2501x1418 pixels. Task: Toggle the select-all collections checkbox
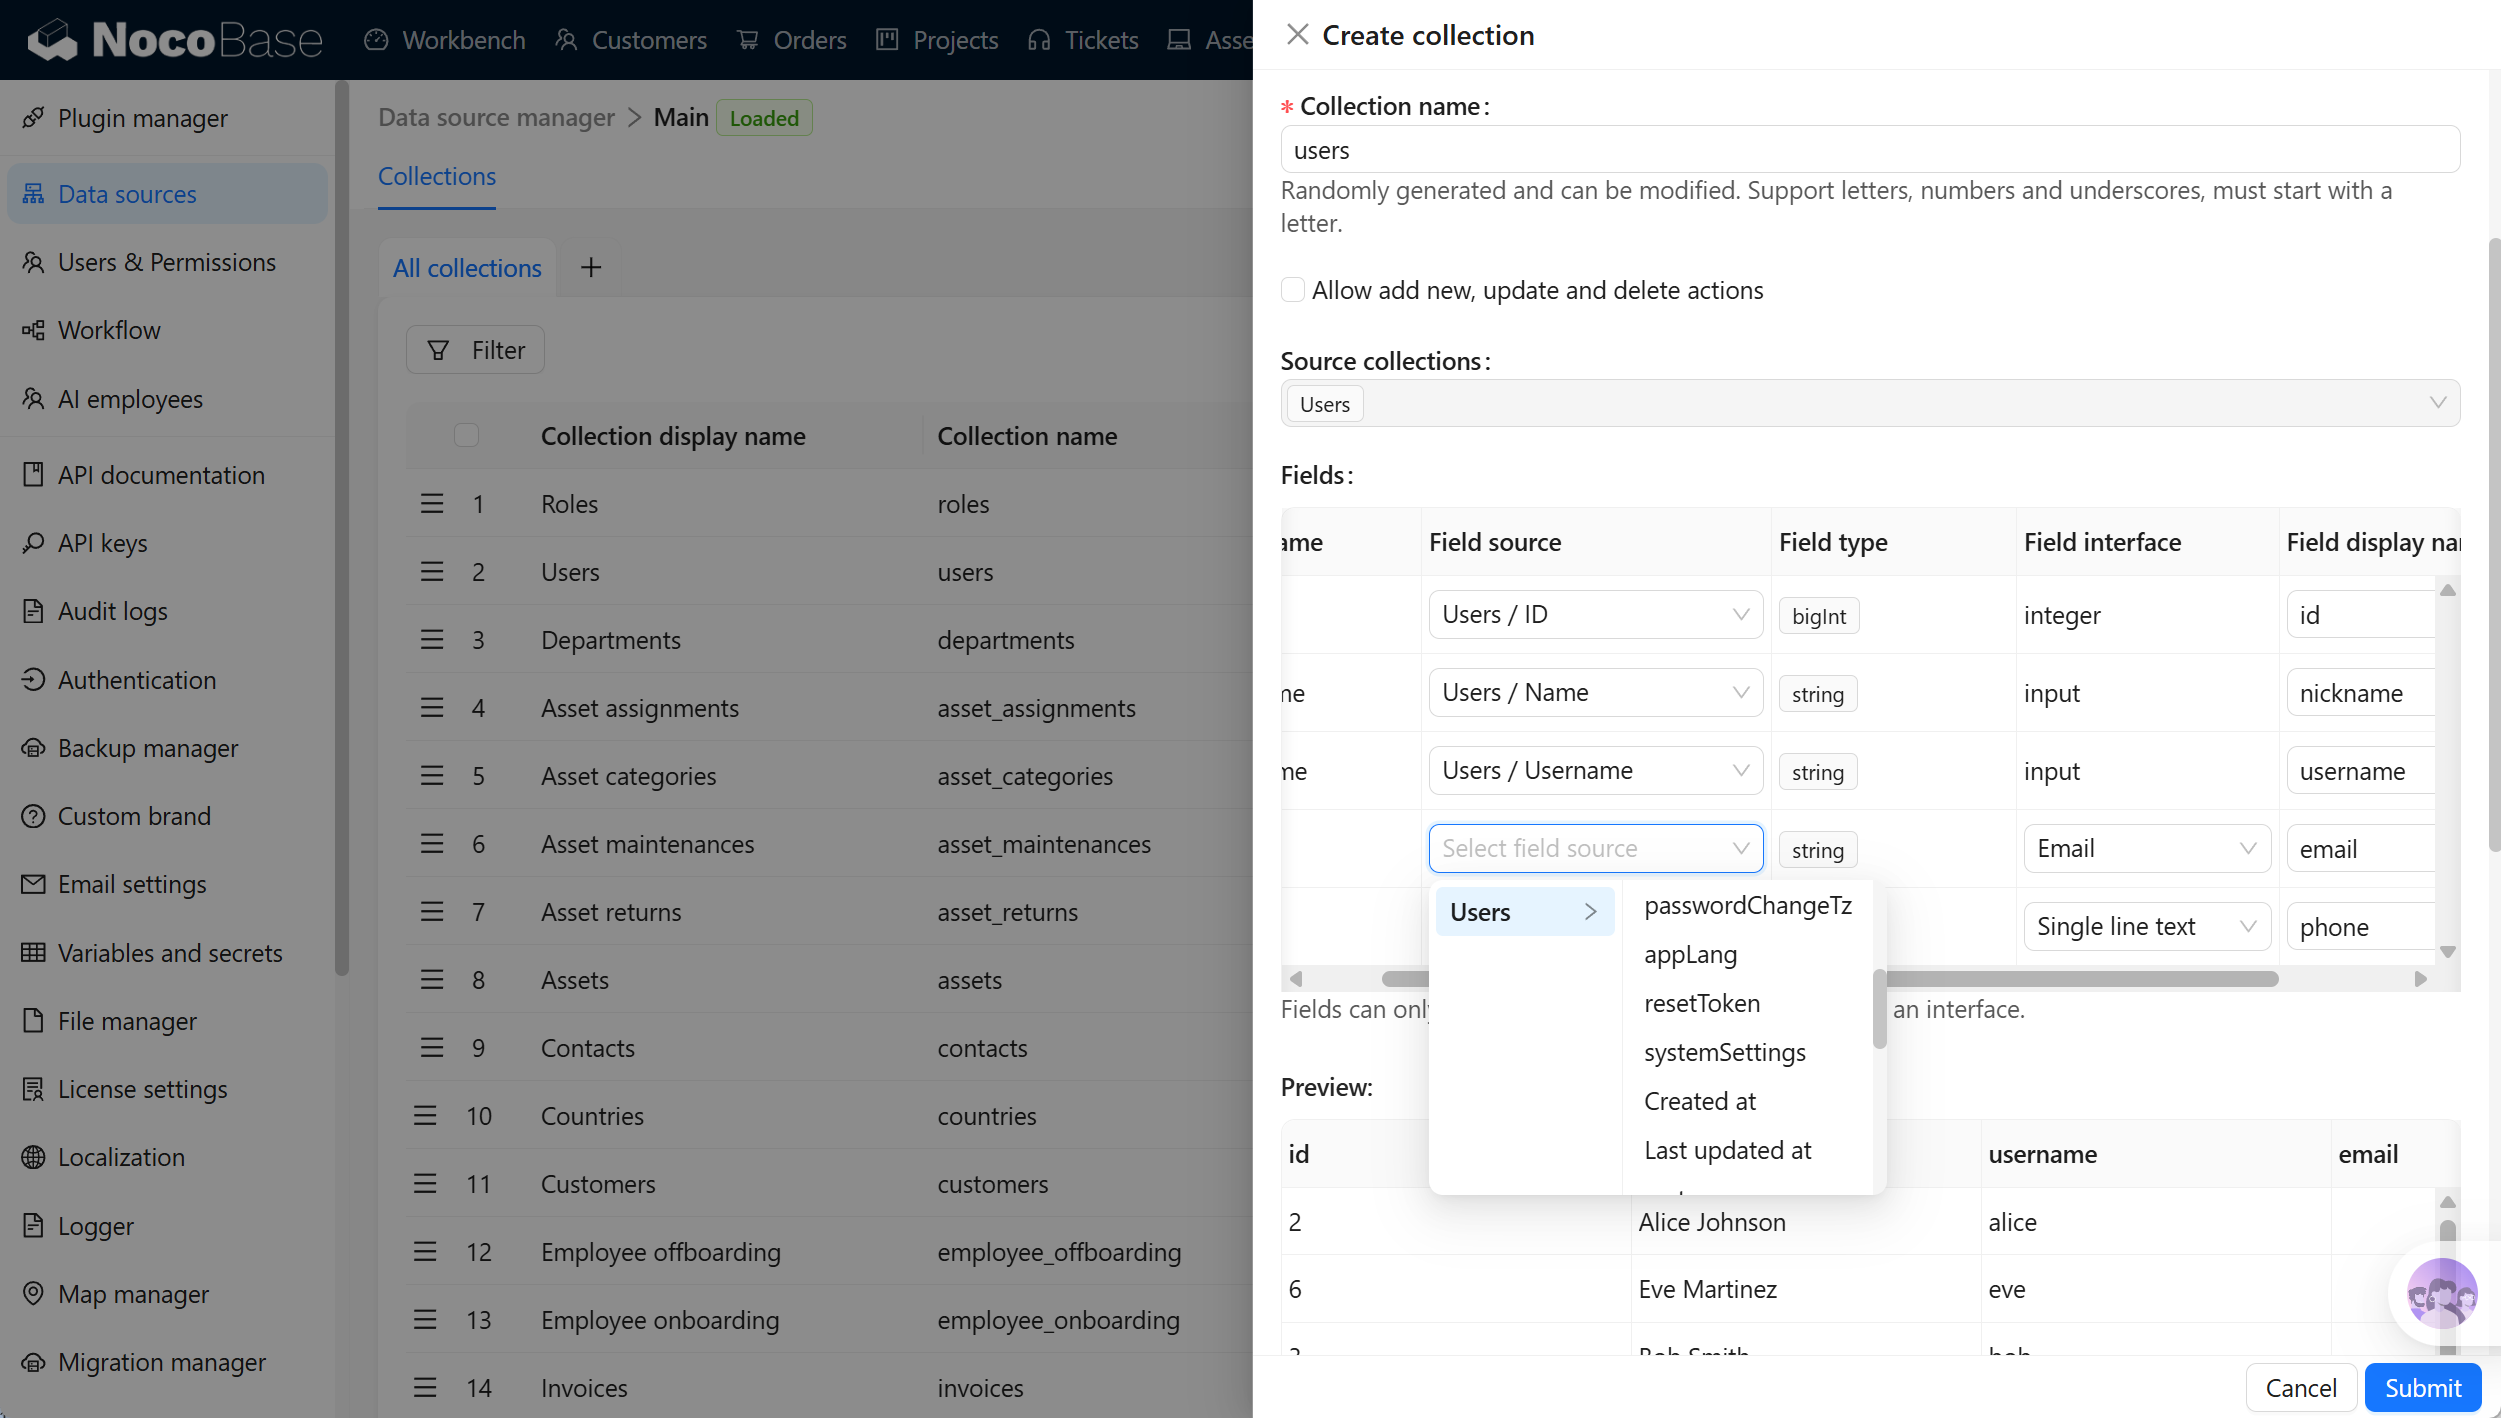tap(466, 435)
